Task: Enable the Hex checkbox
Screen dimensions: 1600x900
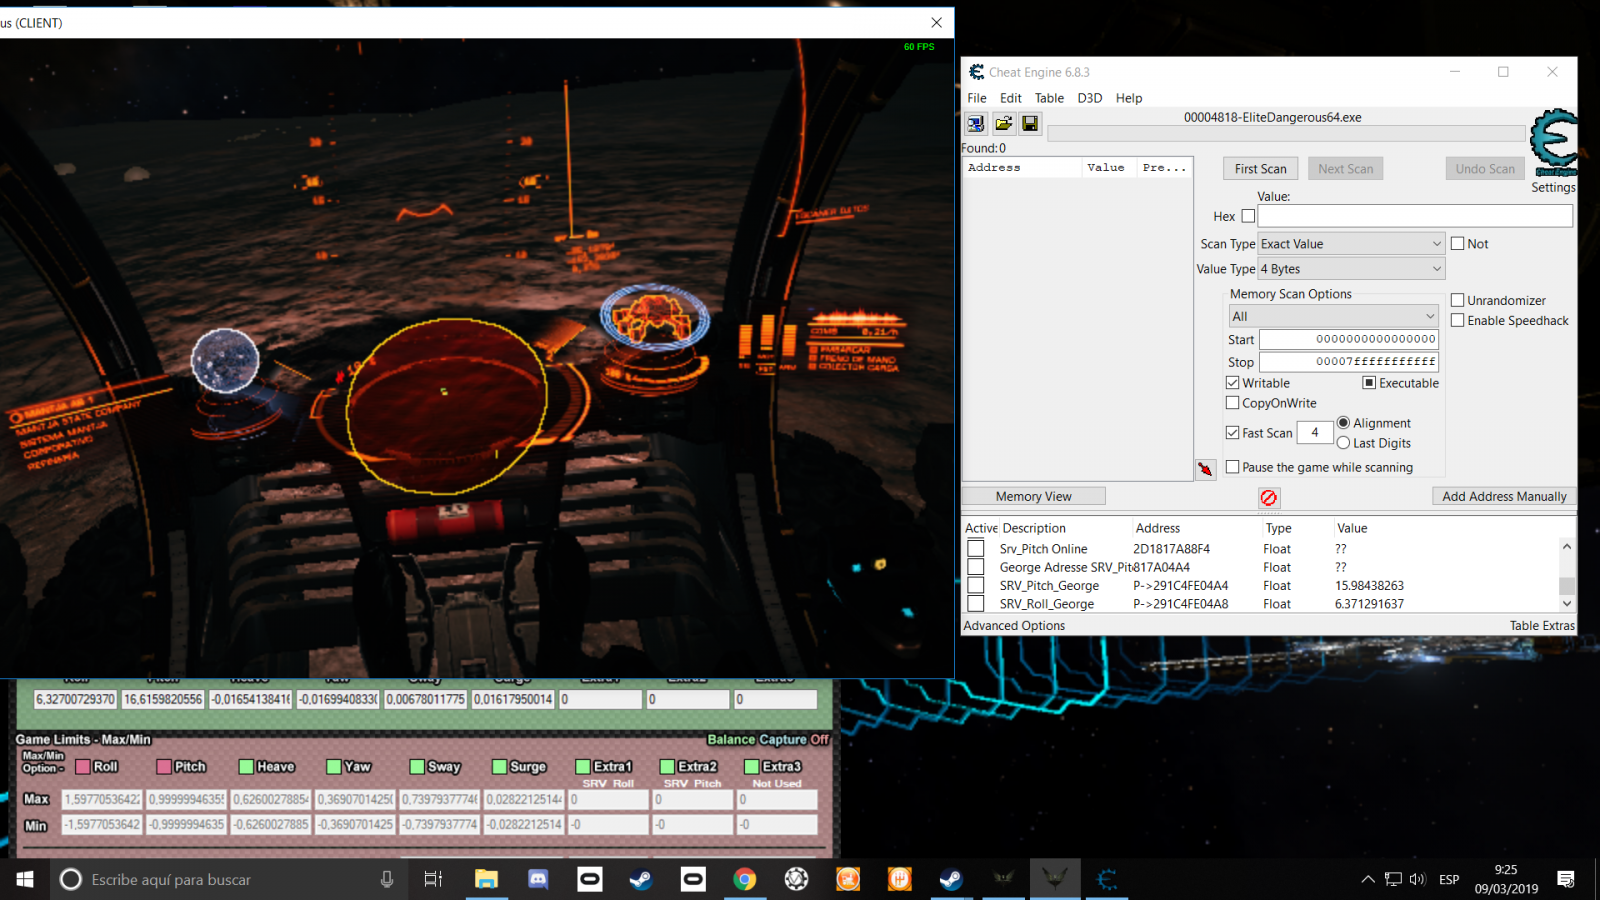Action: pyautogui.click(x=1248, y=216)
